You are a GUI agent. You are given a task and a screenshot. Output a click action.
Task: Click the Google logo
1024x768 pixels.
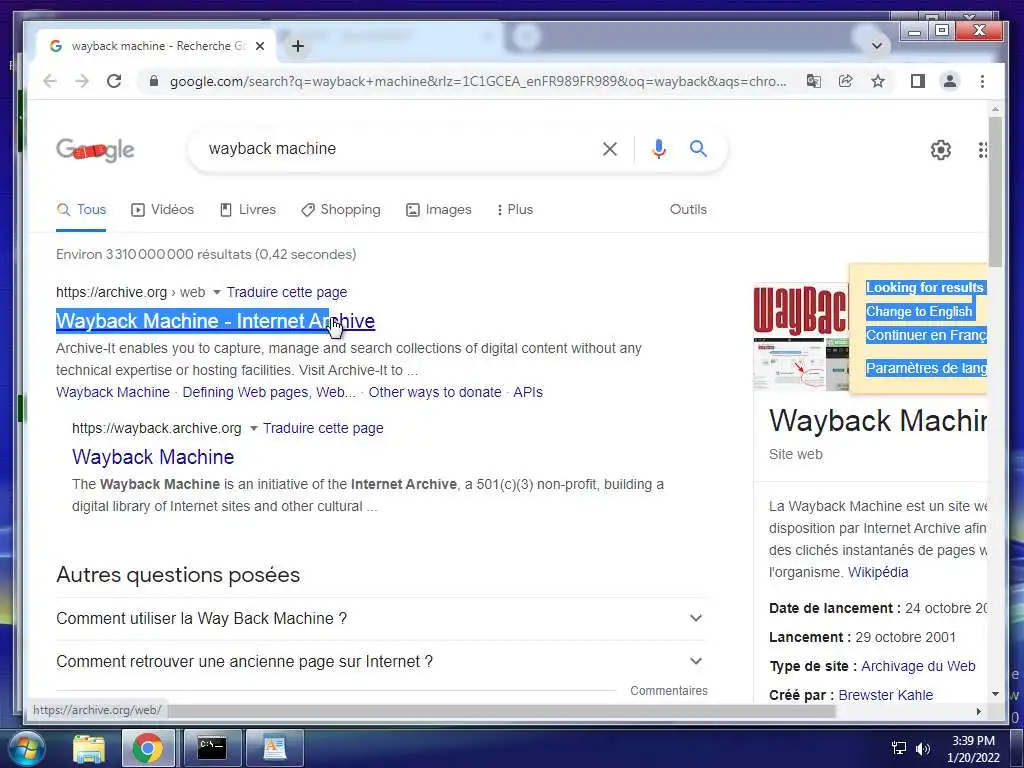(95, 150)
